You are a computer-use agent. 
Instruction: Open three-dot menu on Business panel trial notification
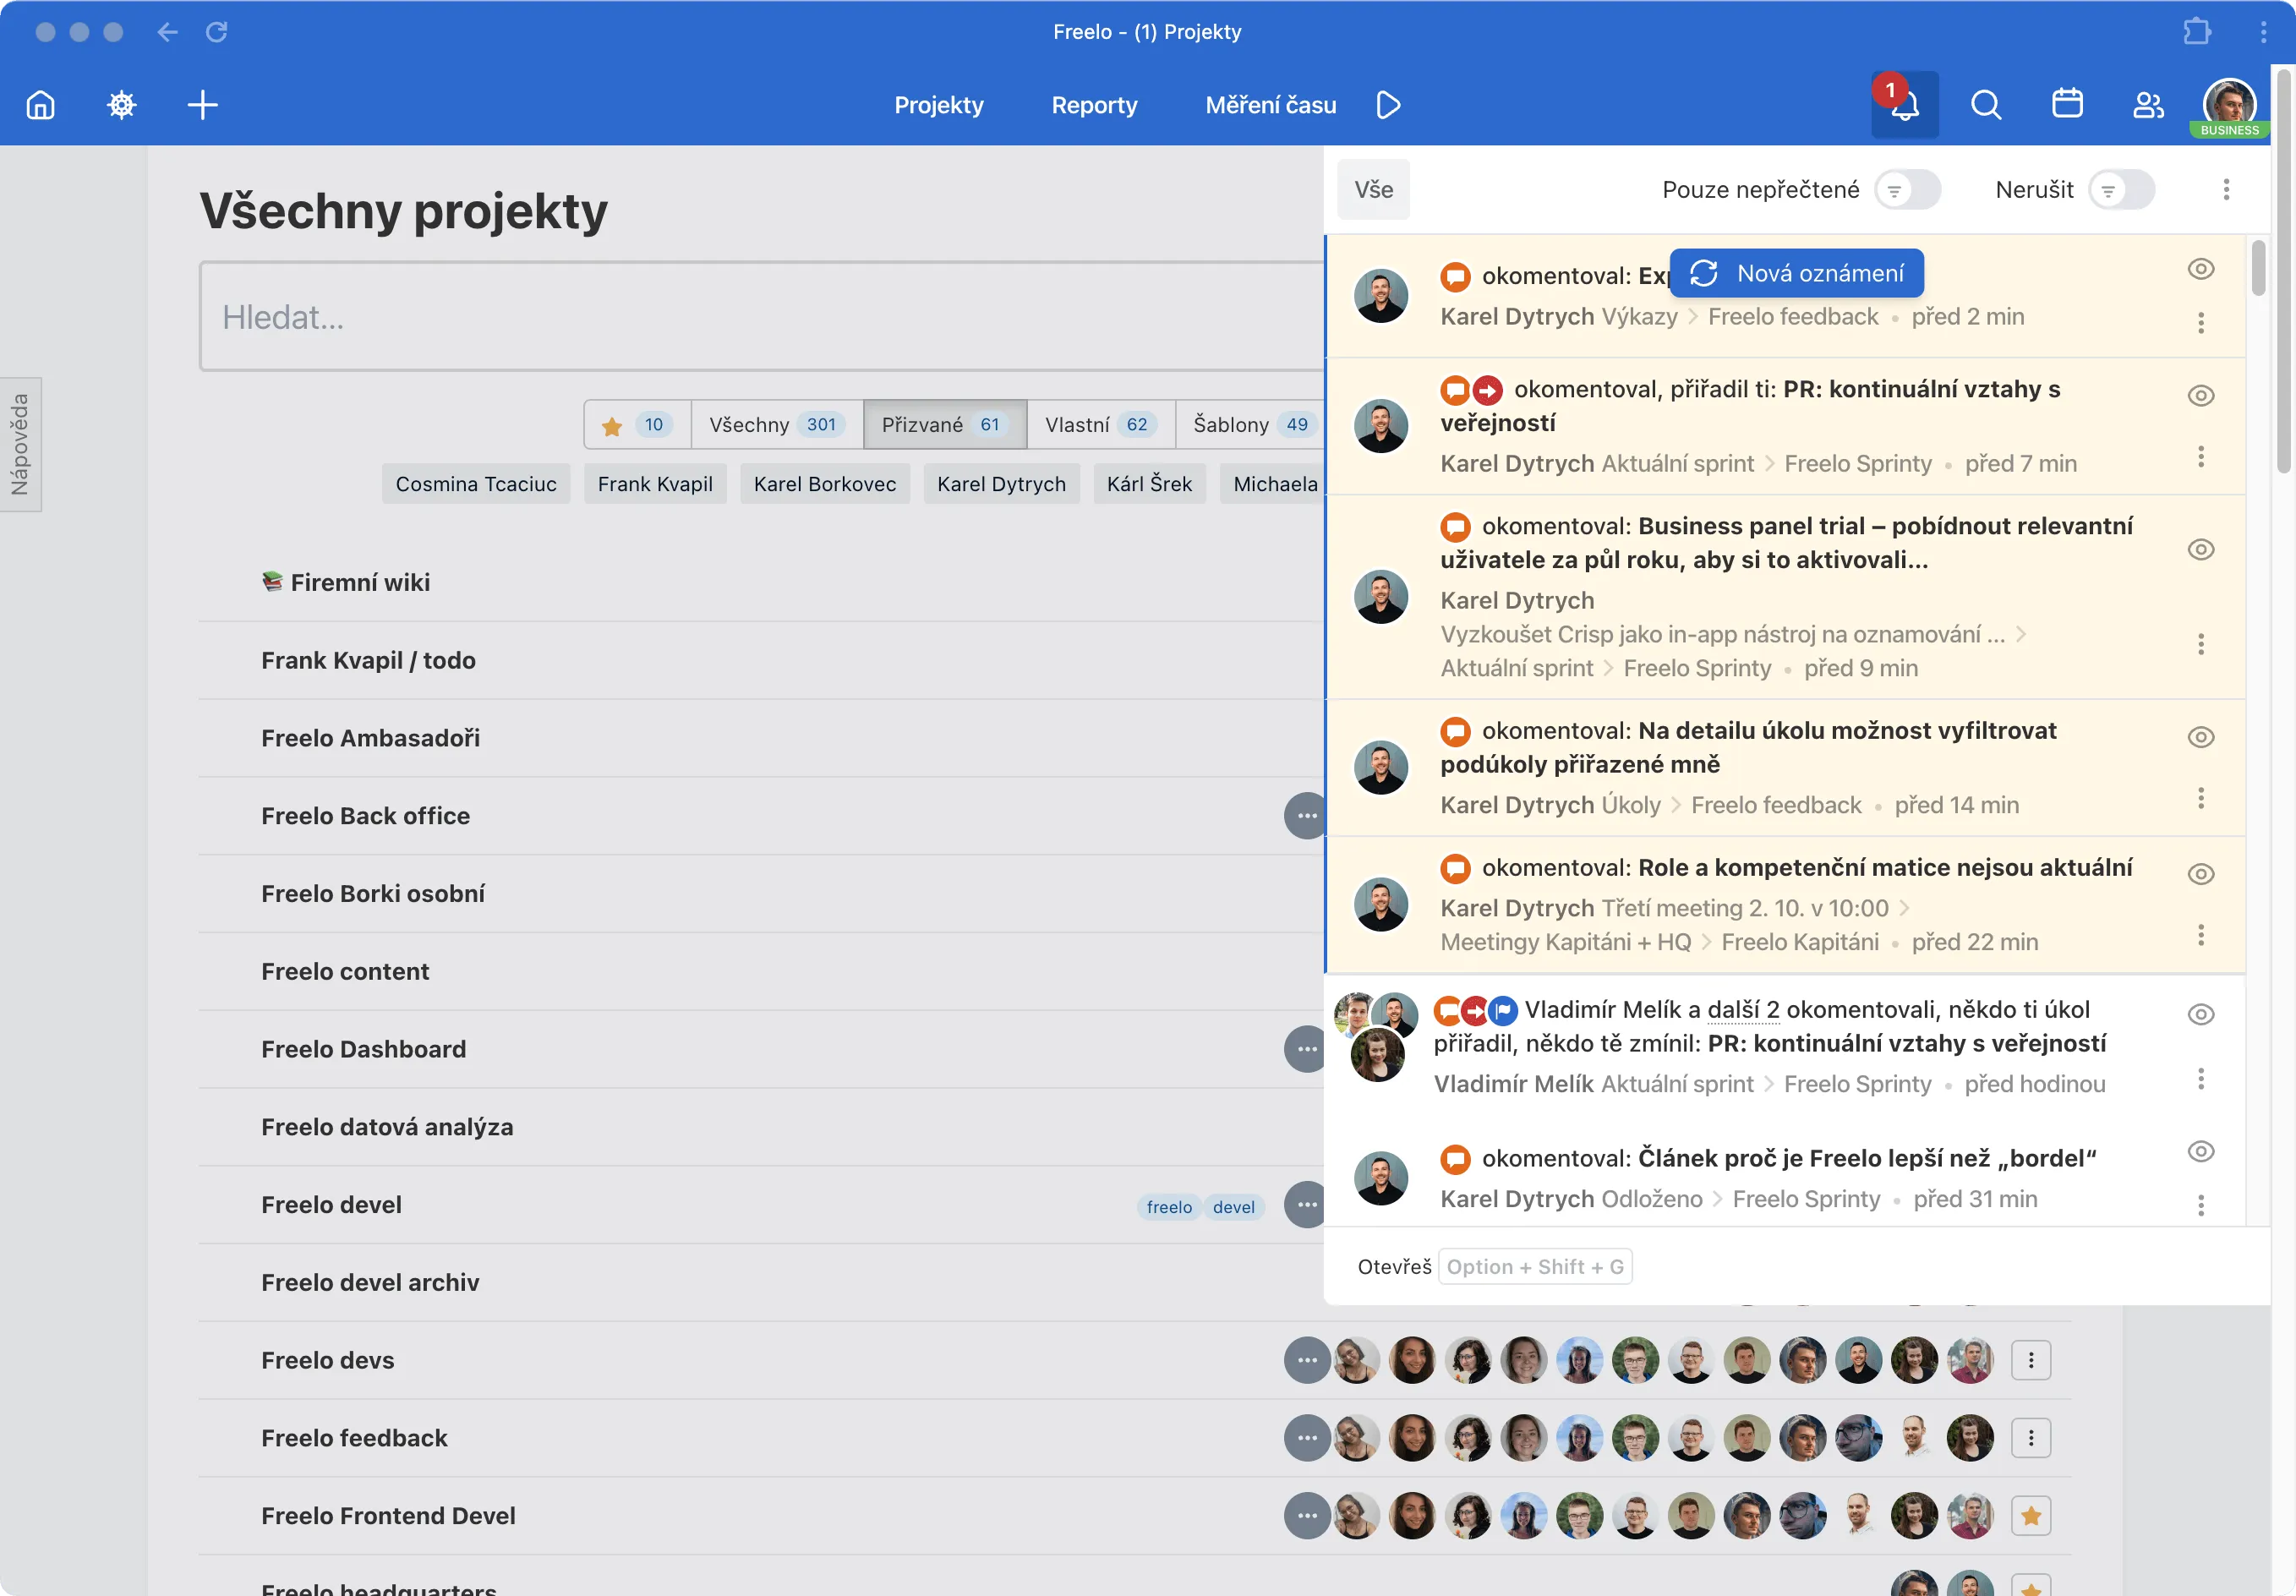[x=2200, y=644]
